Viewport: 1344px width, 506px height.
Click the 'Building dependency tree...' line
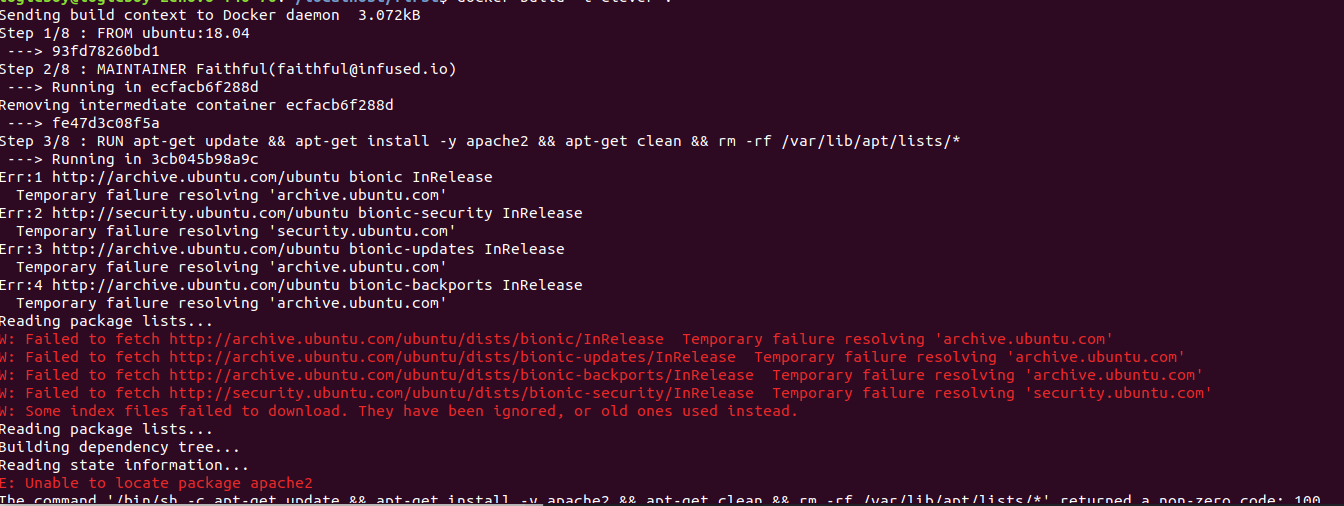[120, 447]
